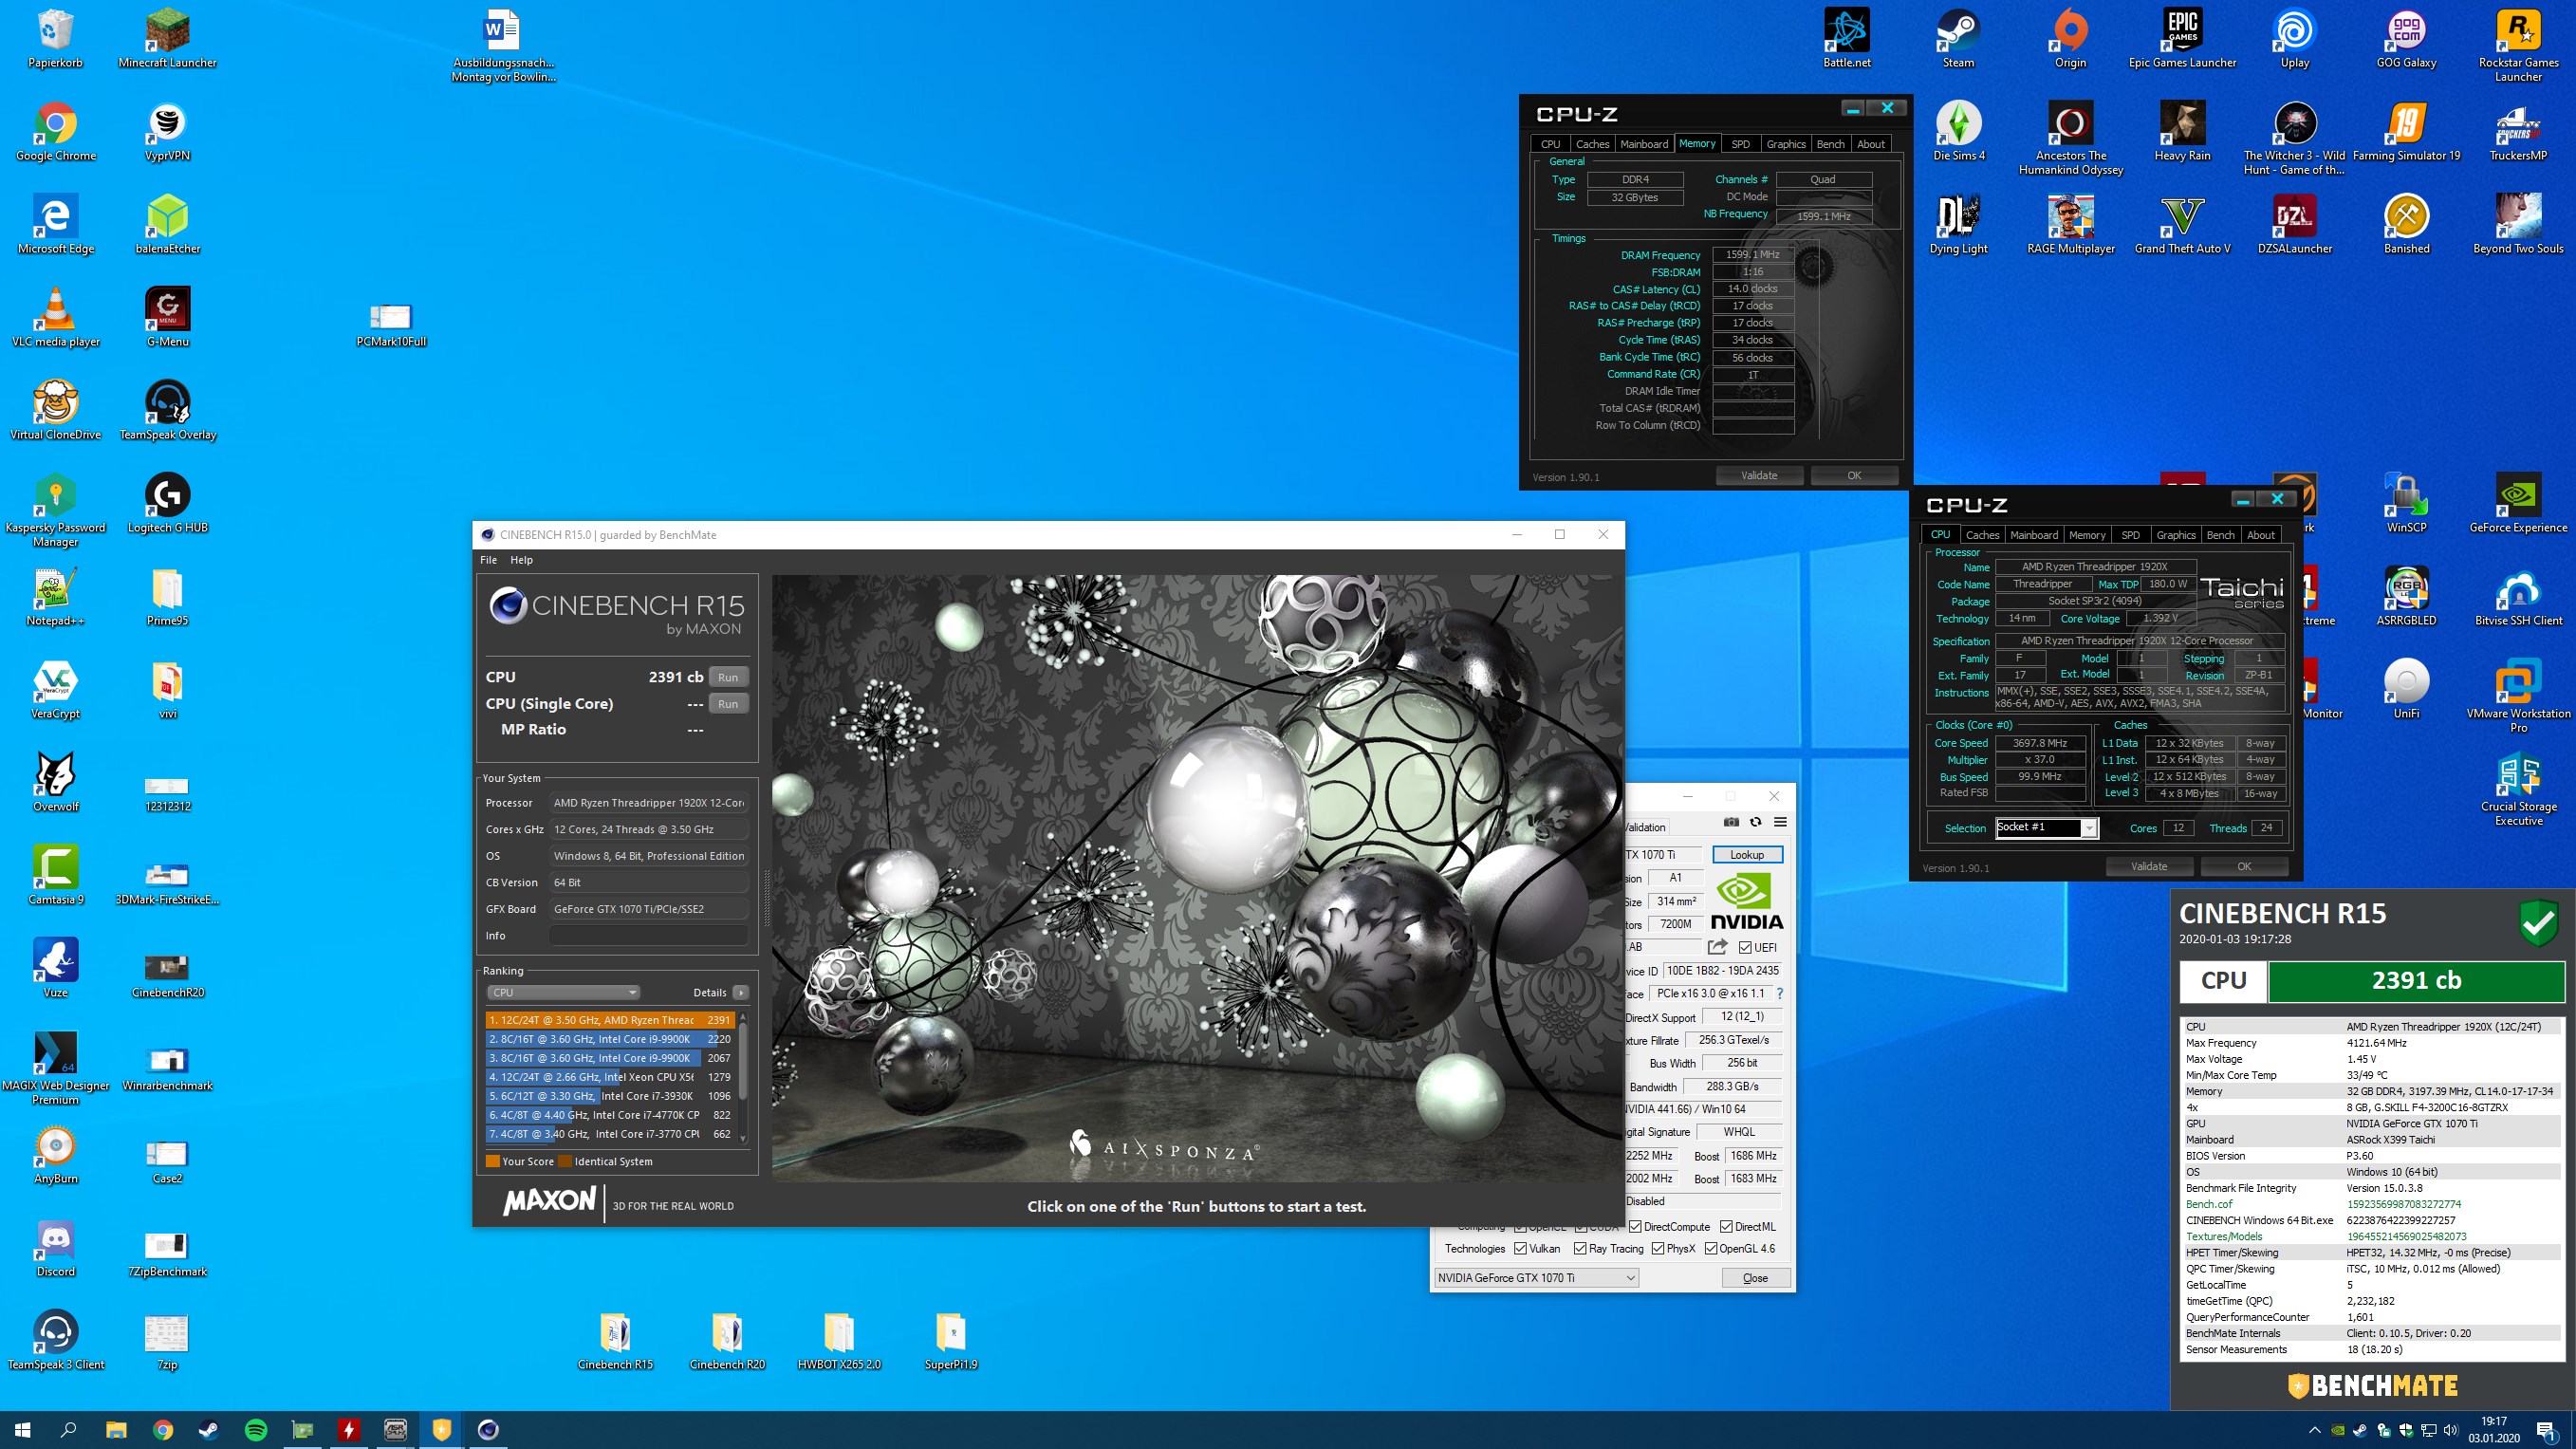
Task: Open the WinSCP desktop icon
Action: (x=2406, y=504)
